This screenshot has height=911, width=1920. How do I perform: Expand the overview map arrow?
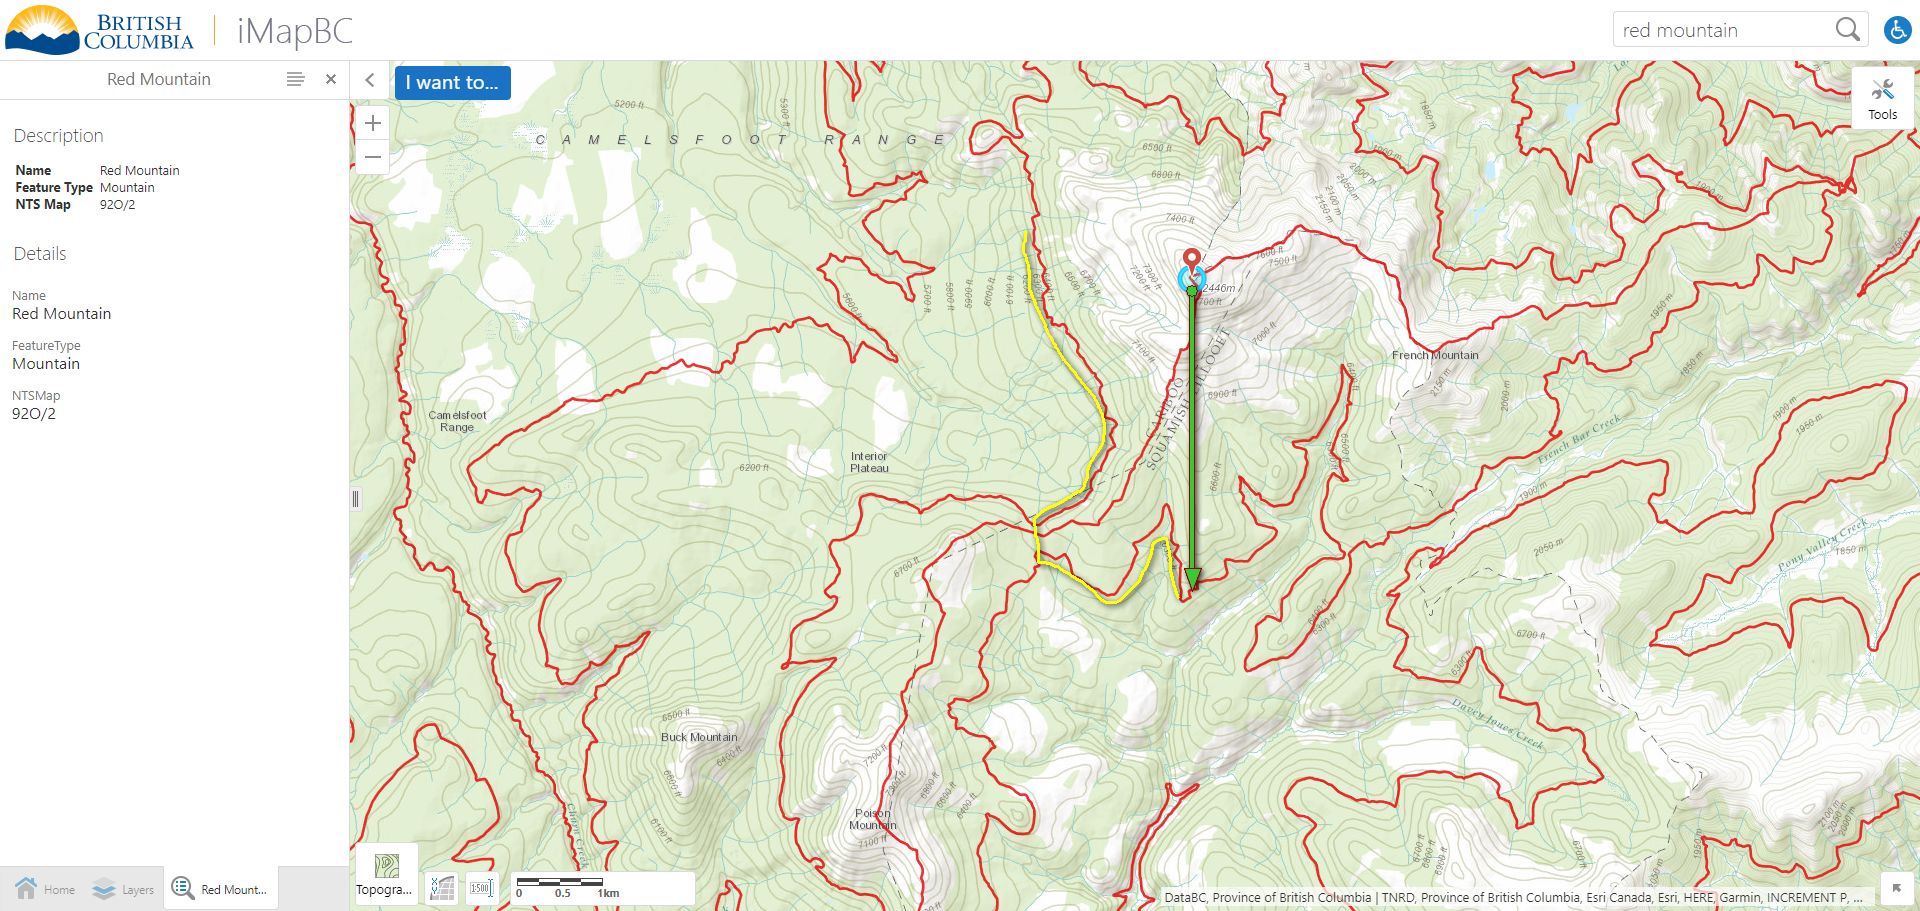tap(1896, 888)
